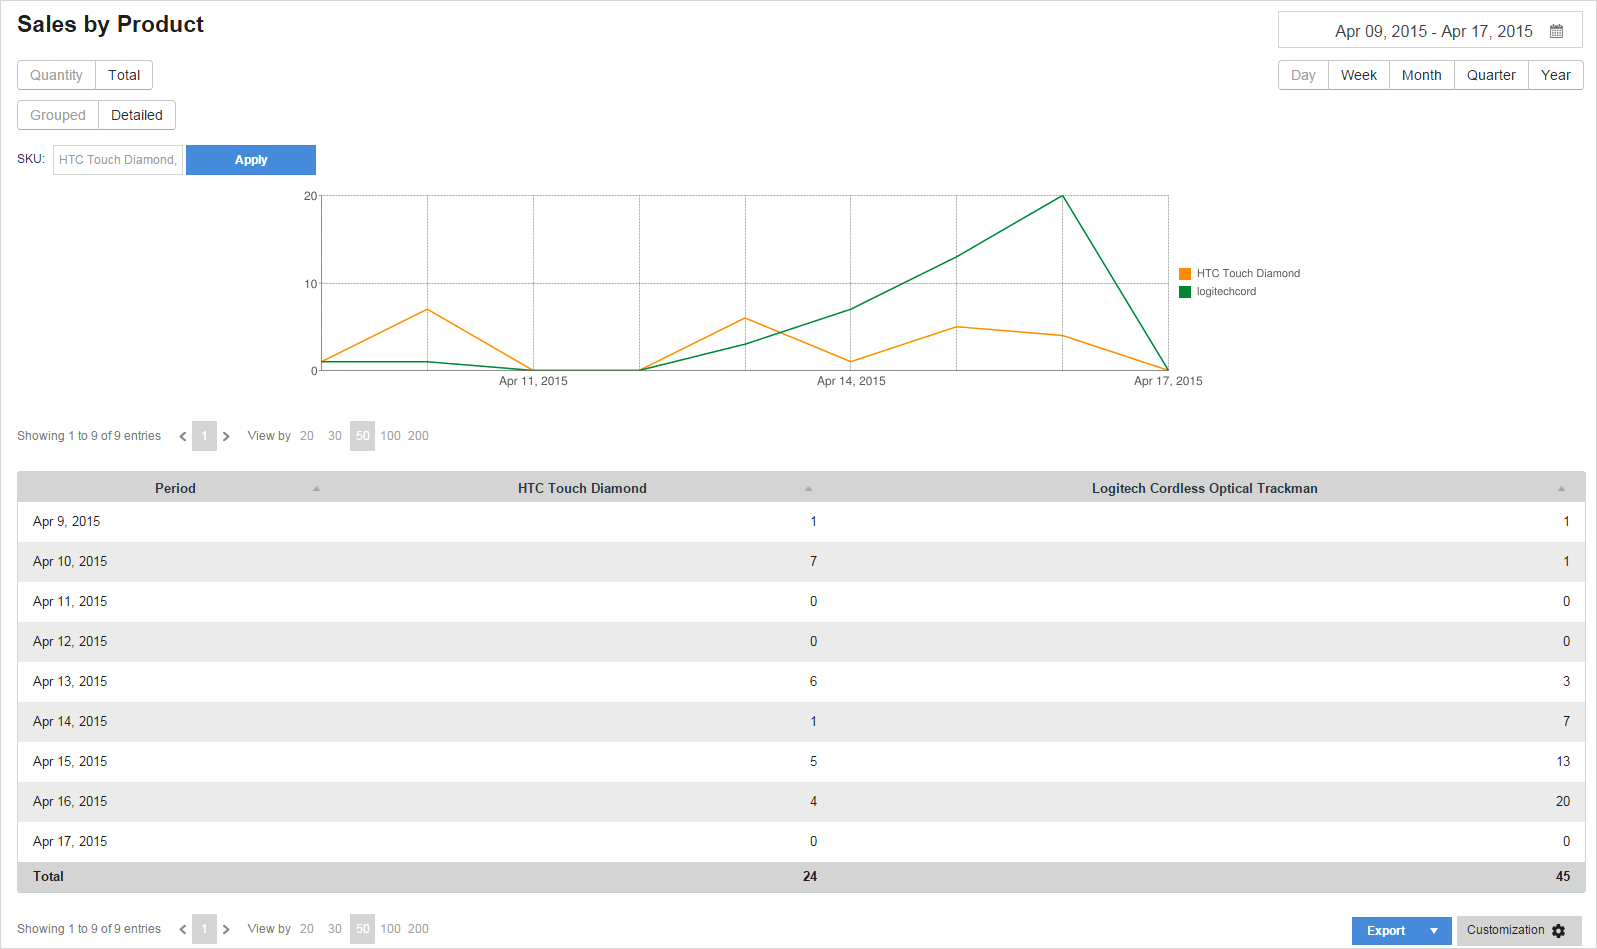Go to next page in bottom pagination
The width and height of the screenshot is (1597, 949).
point(226,929)
